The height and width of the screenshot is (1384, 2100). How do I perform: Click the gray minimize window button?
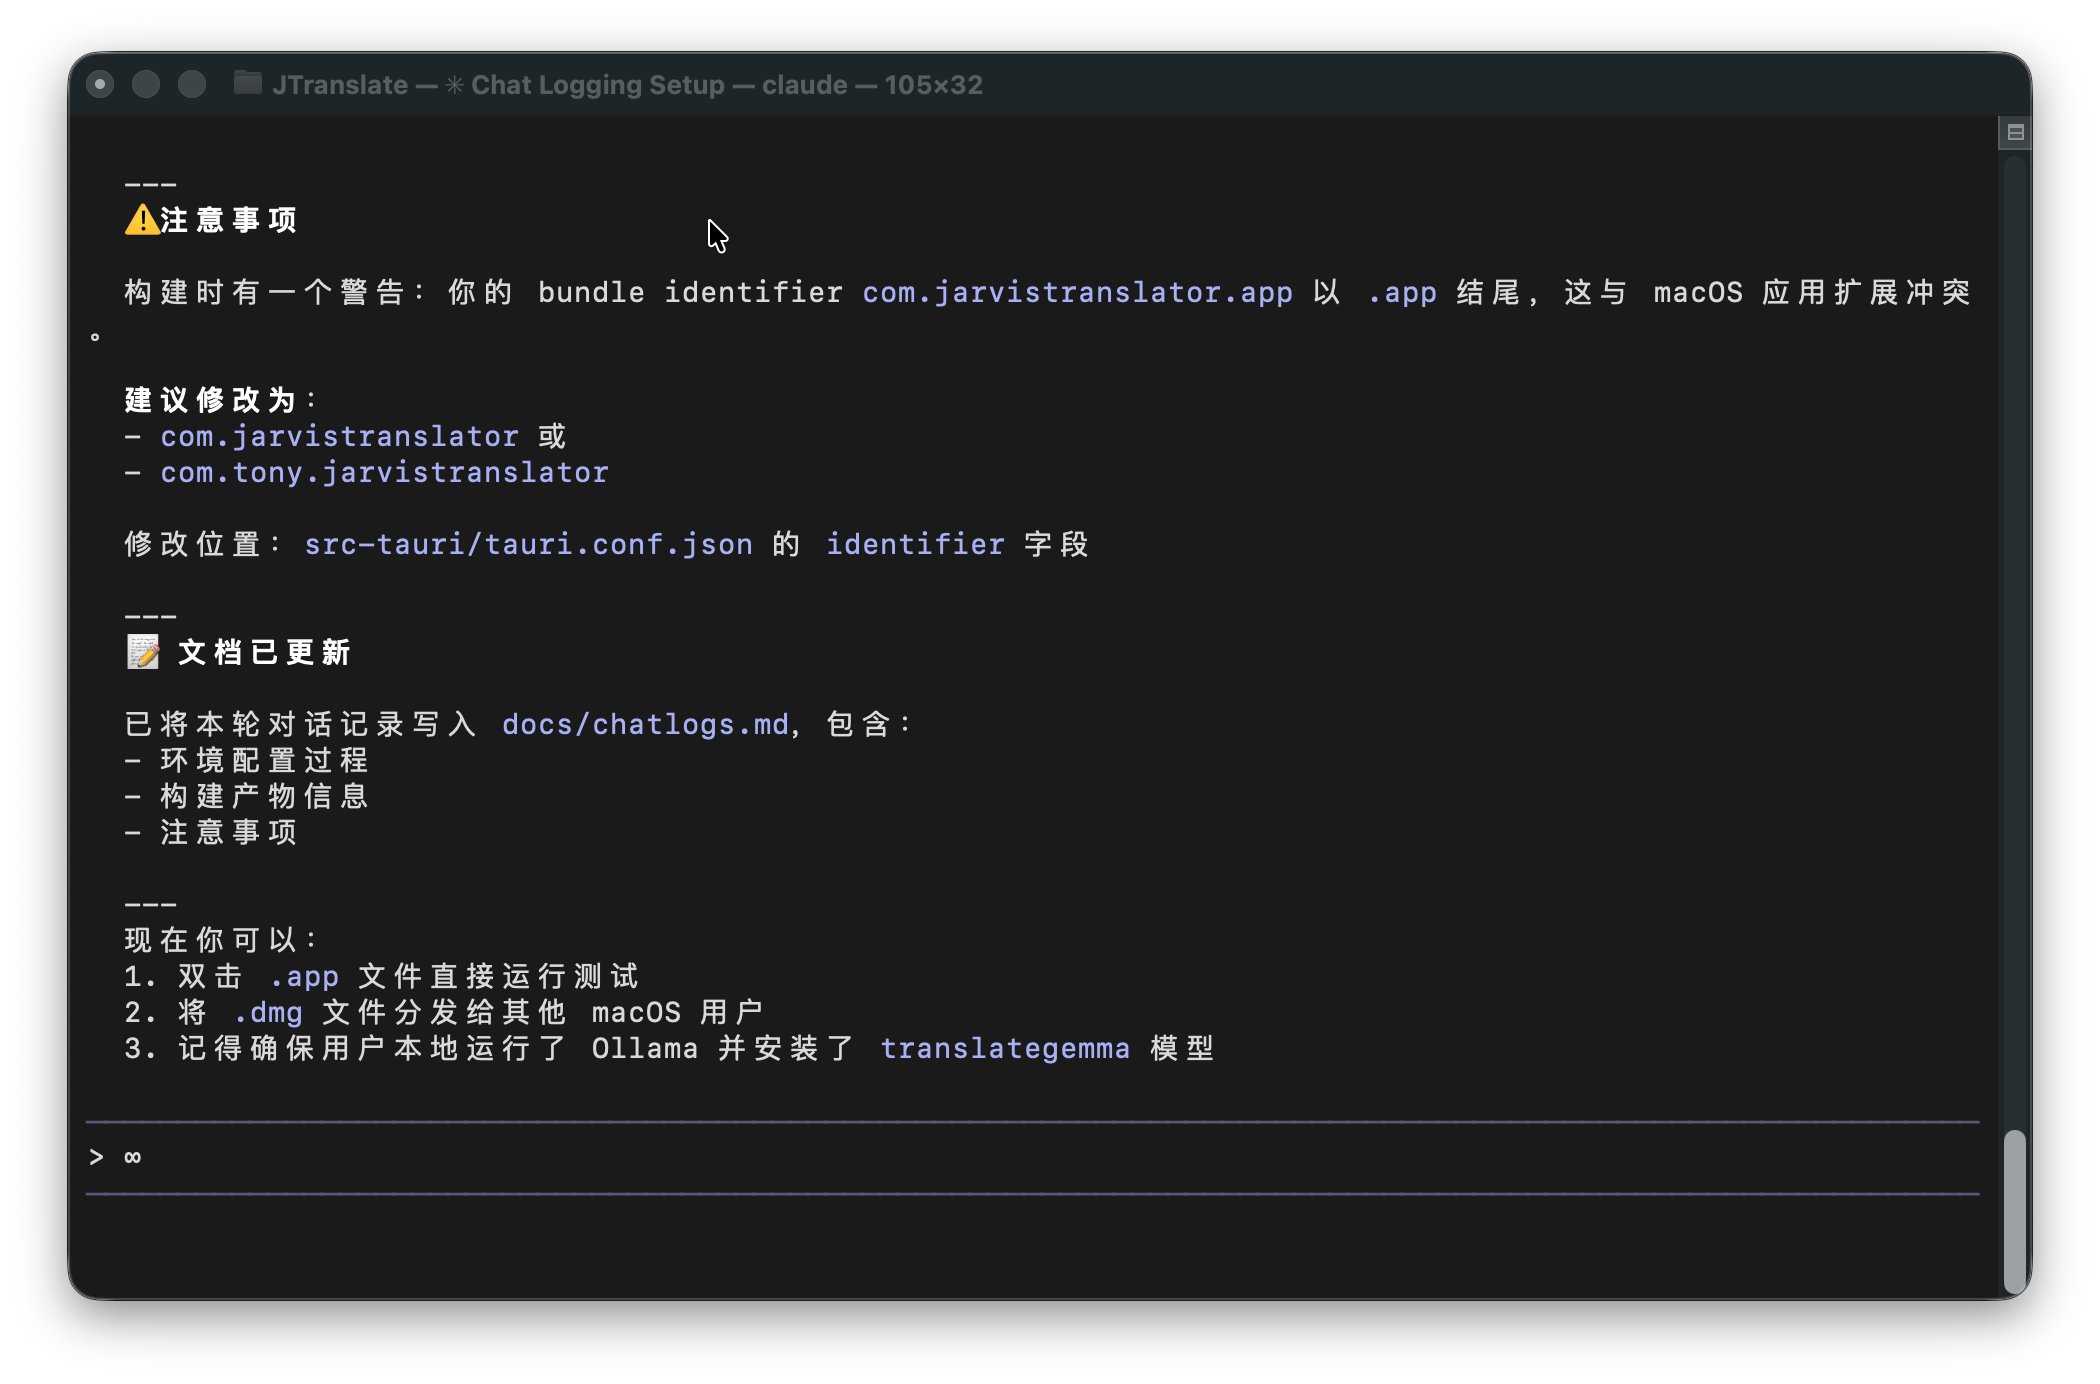tap(146, 84)
